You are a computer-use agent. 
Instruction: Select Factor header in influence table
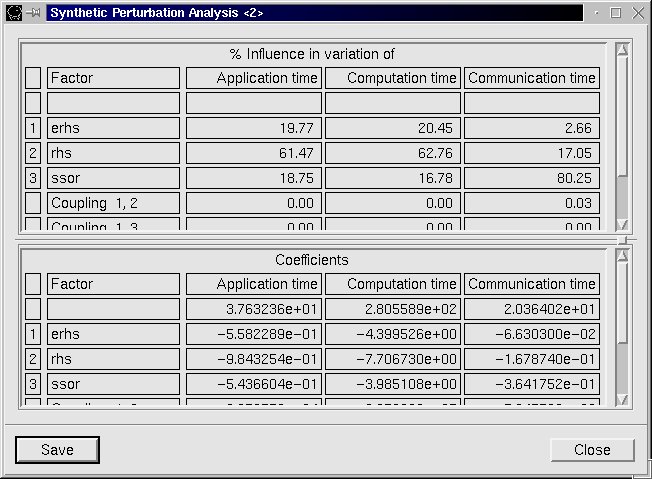tap(114, 78)
